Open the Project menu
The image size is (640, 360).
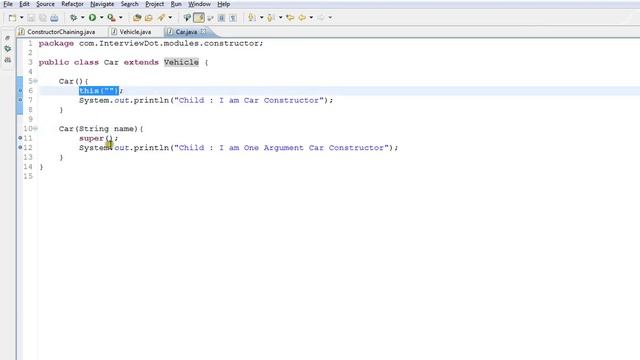pyautogui.click(x=155, y=4)
